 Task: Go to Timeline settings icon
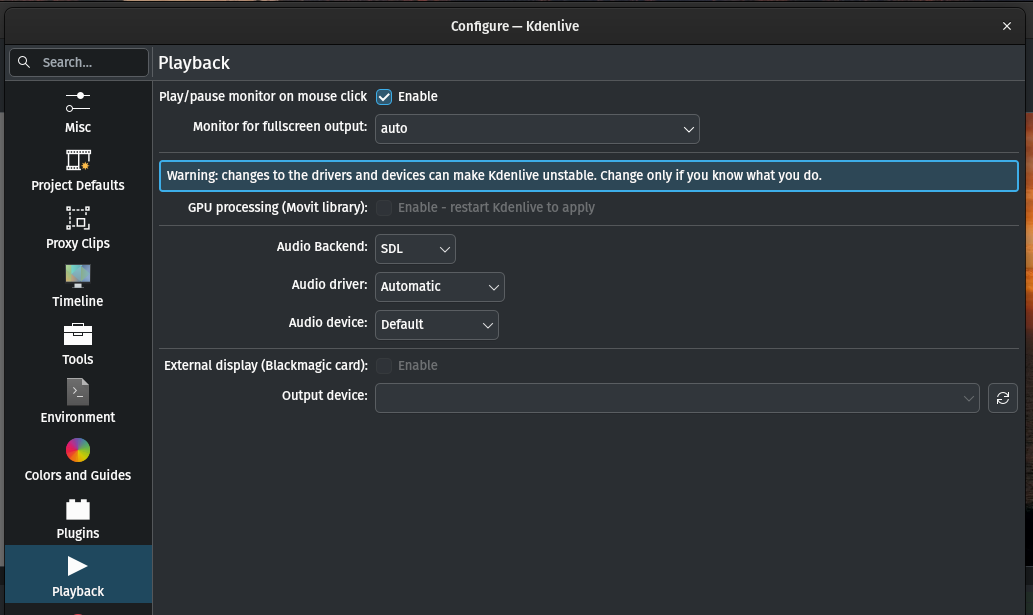[x=78, y=276]
